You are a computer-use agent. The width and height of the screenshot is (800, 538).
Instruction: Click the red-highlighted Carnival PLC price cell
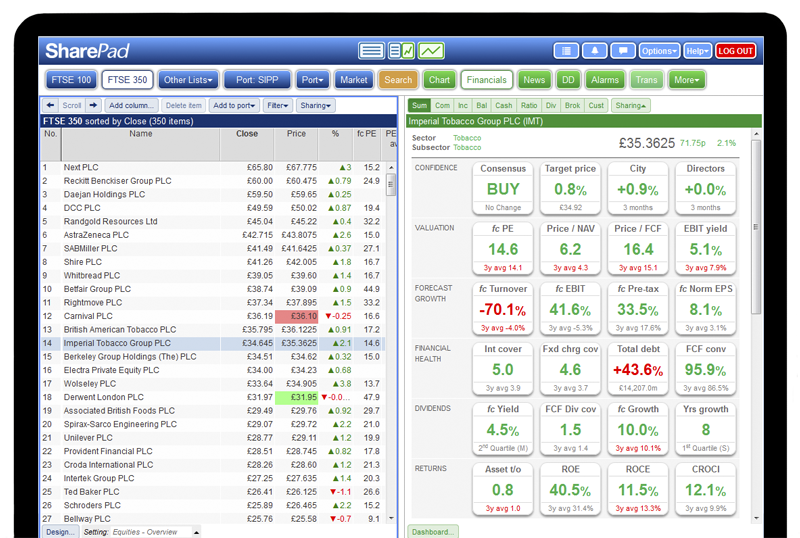click(x=298, y=316)
